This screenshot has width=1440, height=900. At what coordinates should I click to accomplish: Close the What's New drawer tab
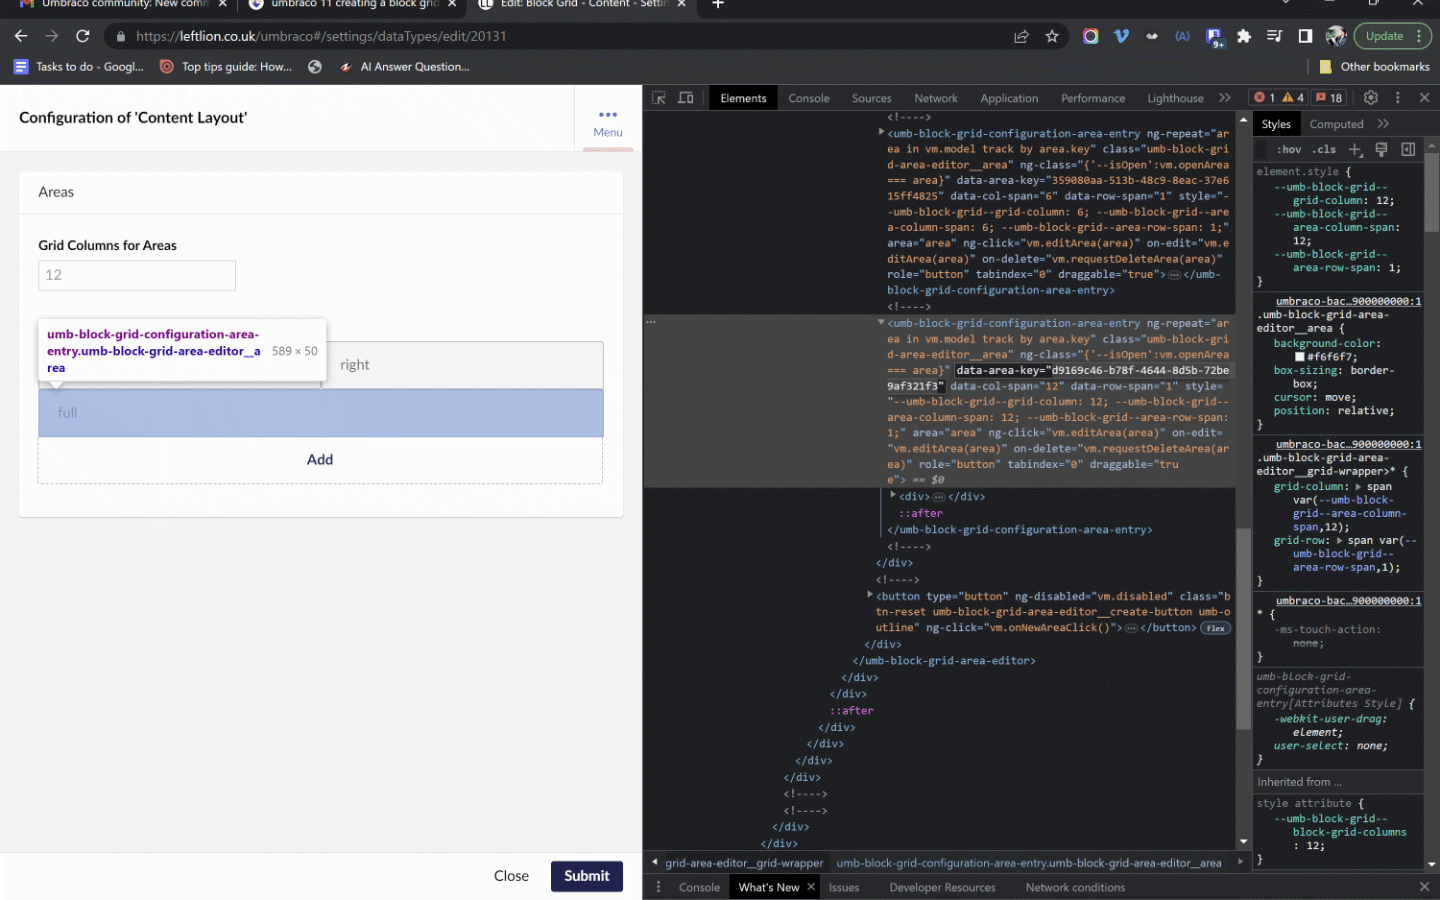tap(811, 887)
